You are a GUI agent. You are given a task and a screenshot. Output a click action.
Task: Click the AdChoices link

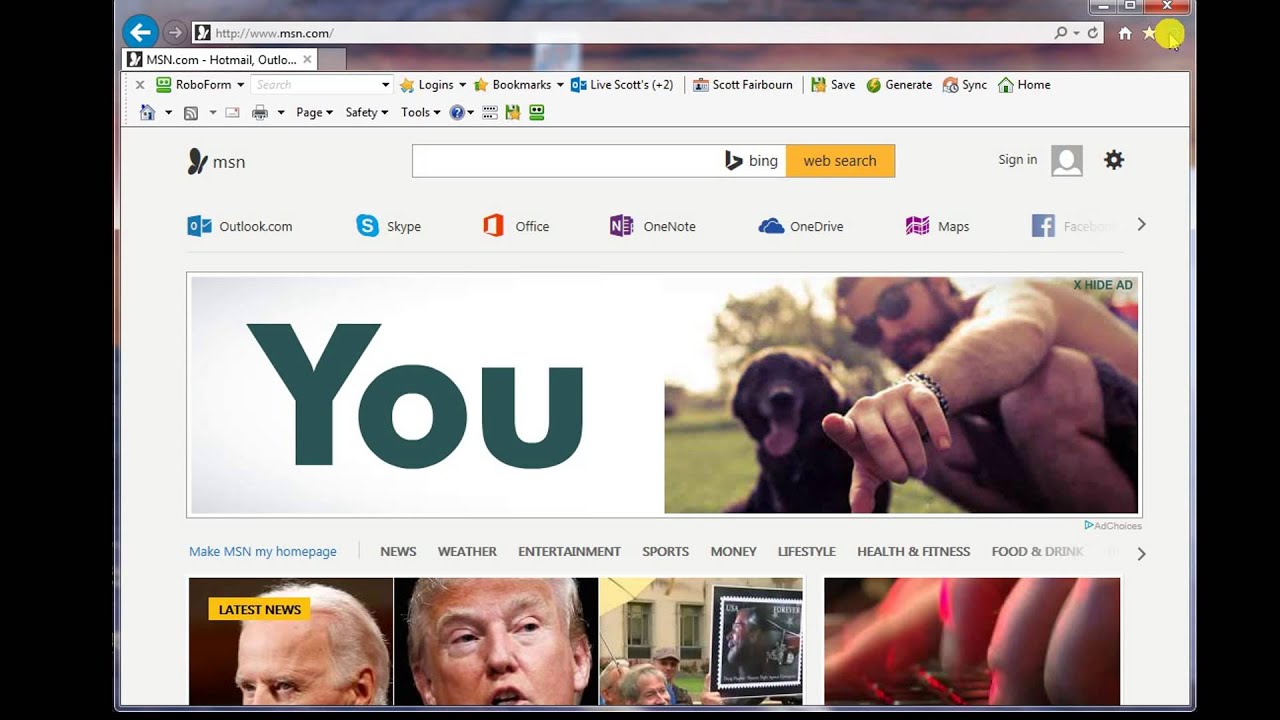coord(1113,525)
